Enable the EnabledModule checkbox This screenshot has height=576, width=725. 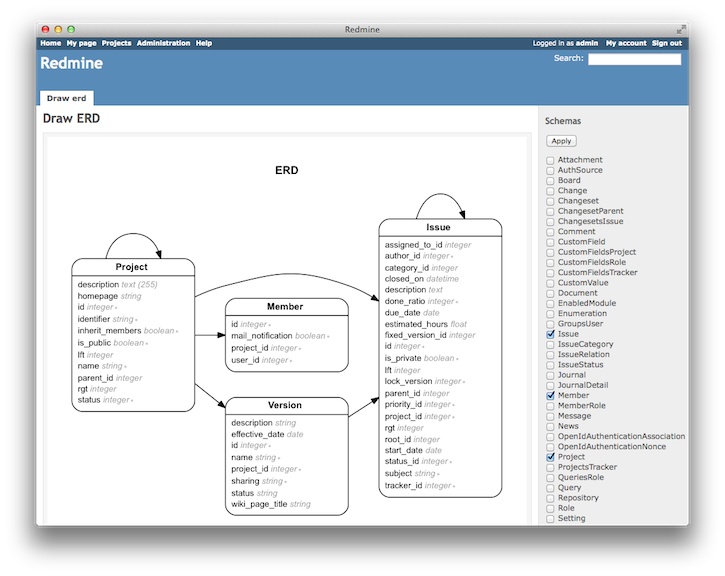[x=550, y=304]
